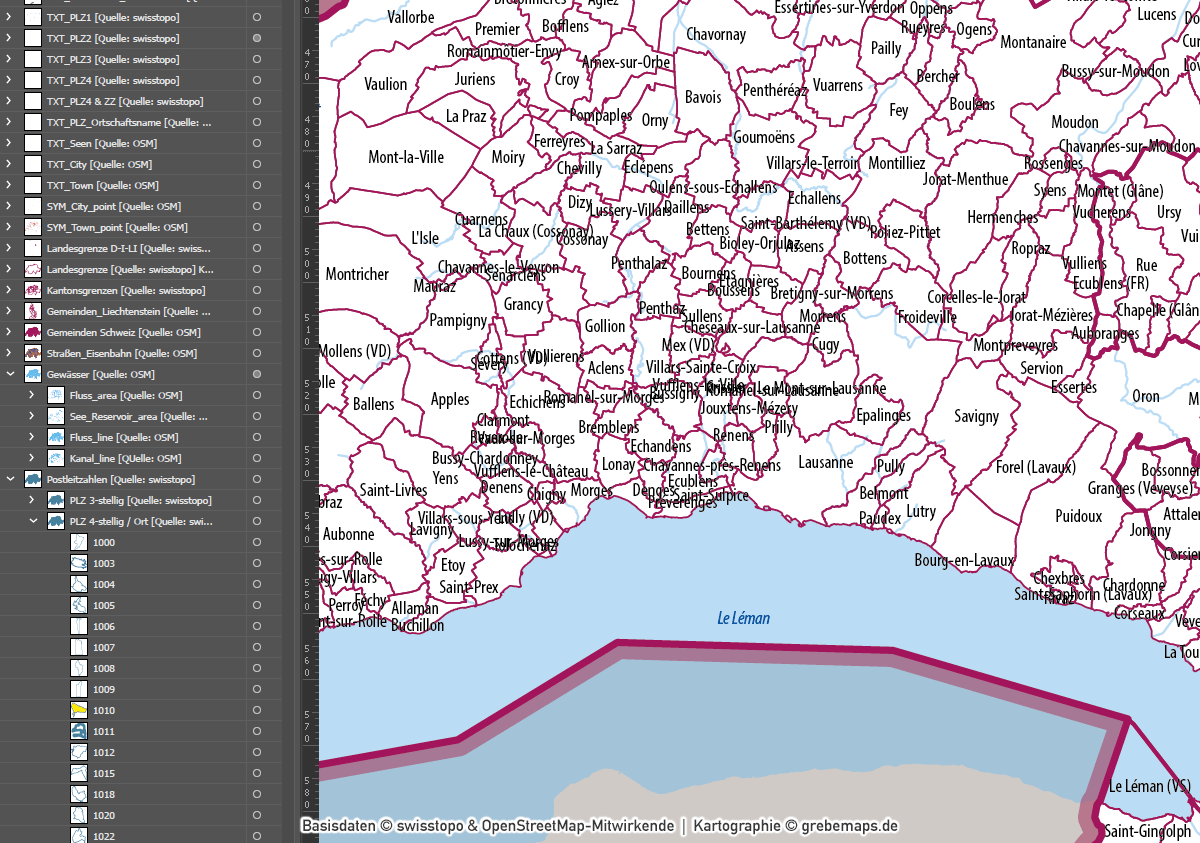Click the Fluss_line layer thumbnail
Image resolution: width=1200 pixels, height=843 pixels.
click(x=56, y=437)
